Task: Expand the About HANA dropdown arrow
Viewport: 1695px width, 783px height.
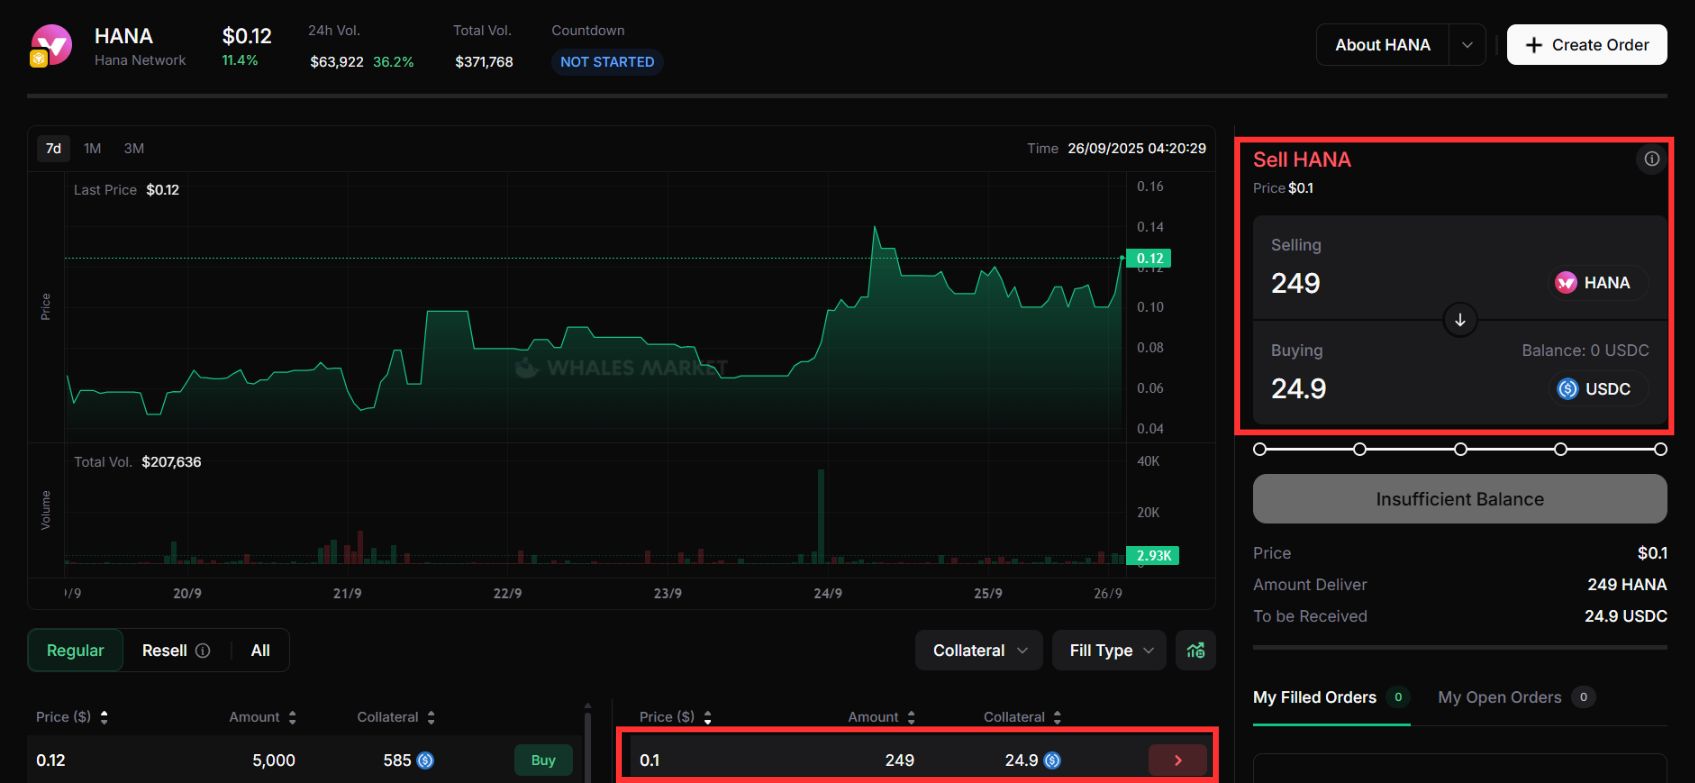Action: (x=1467, y=45)
